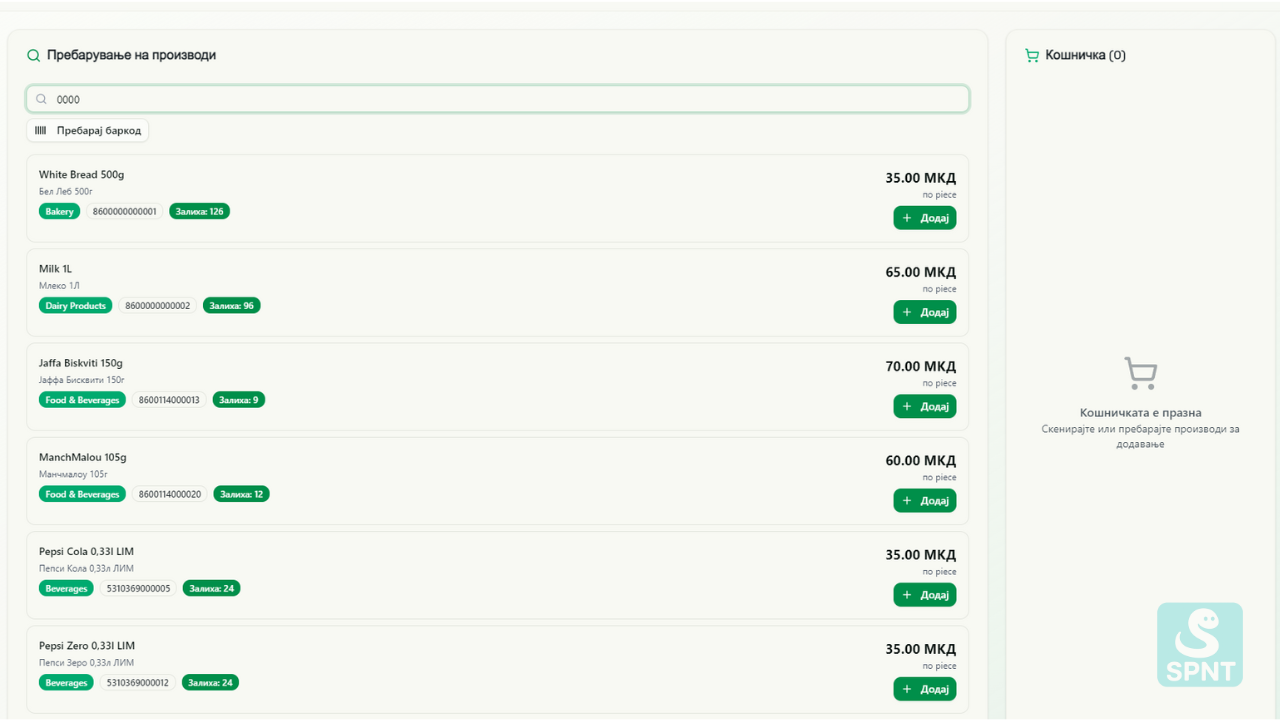Select the Dairy Products badge on Milk 1L
Image resolution: width=1280 pixels, height=720 pixels.
pos(75,305)
